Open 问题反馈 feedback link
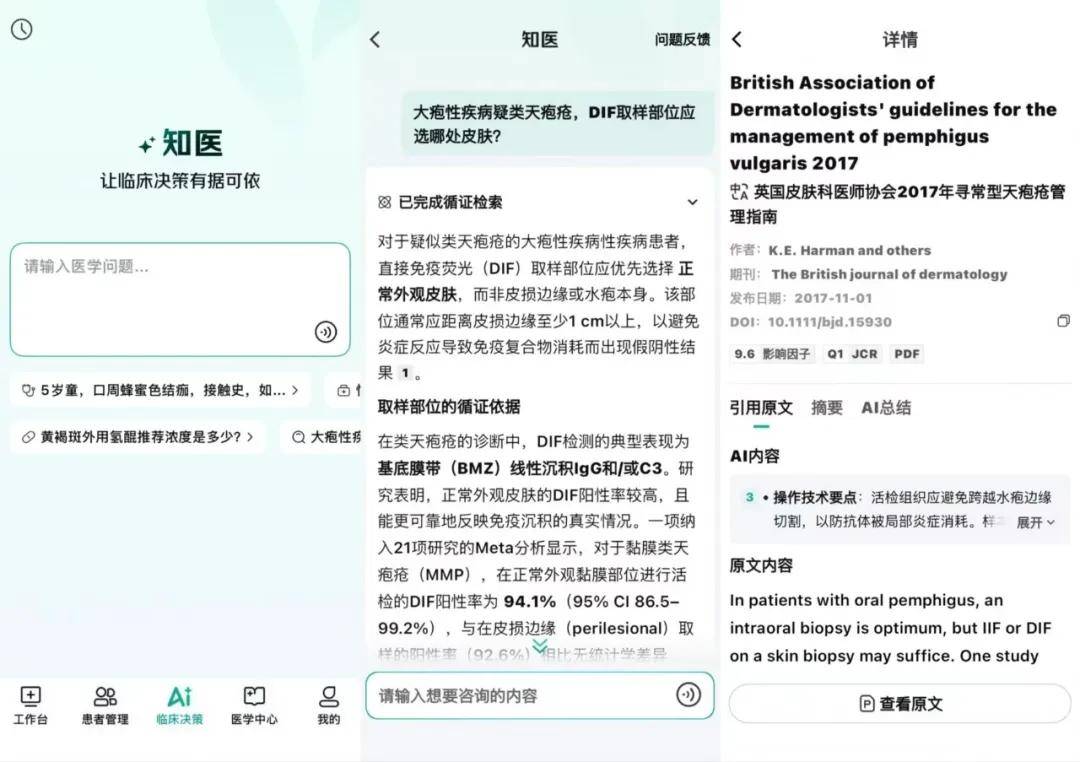 pyautogui.click(x=682, y=39)
